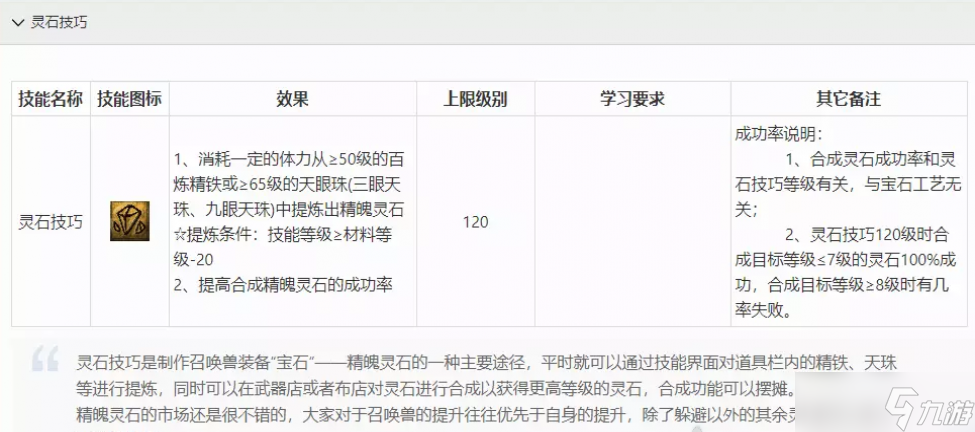Image resolution: width=975 pixels, height=432 pixels.
Task: Collapse the 灵石技巧 section chevron
Action: [x=18, y=23]
